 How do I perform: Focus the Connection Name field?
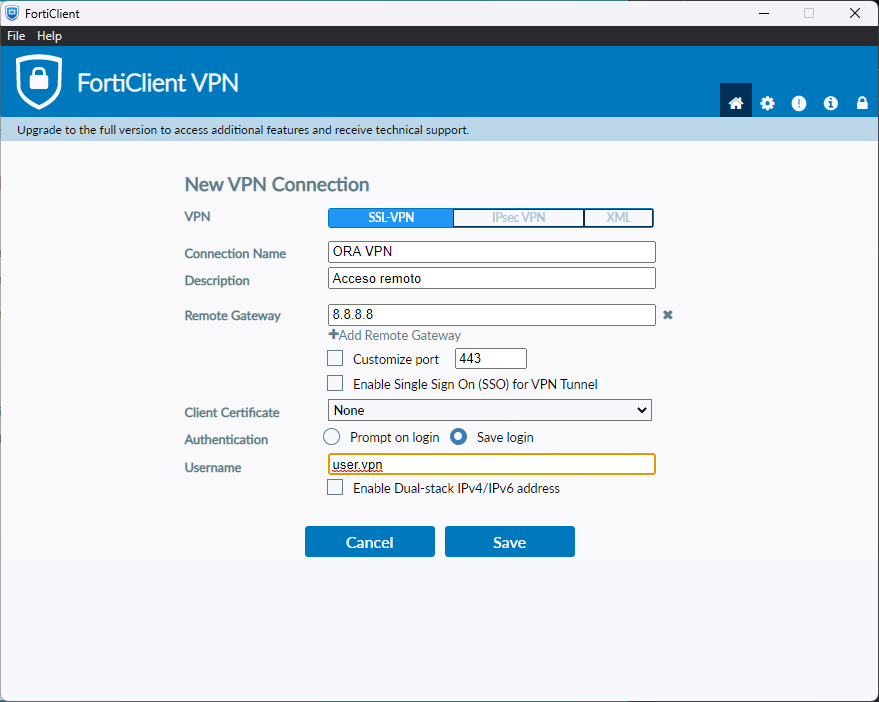[492, 252]
